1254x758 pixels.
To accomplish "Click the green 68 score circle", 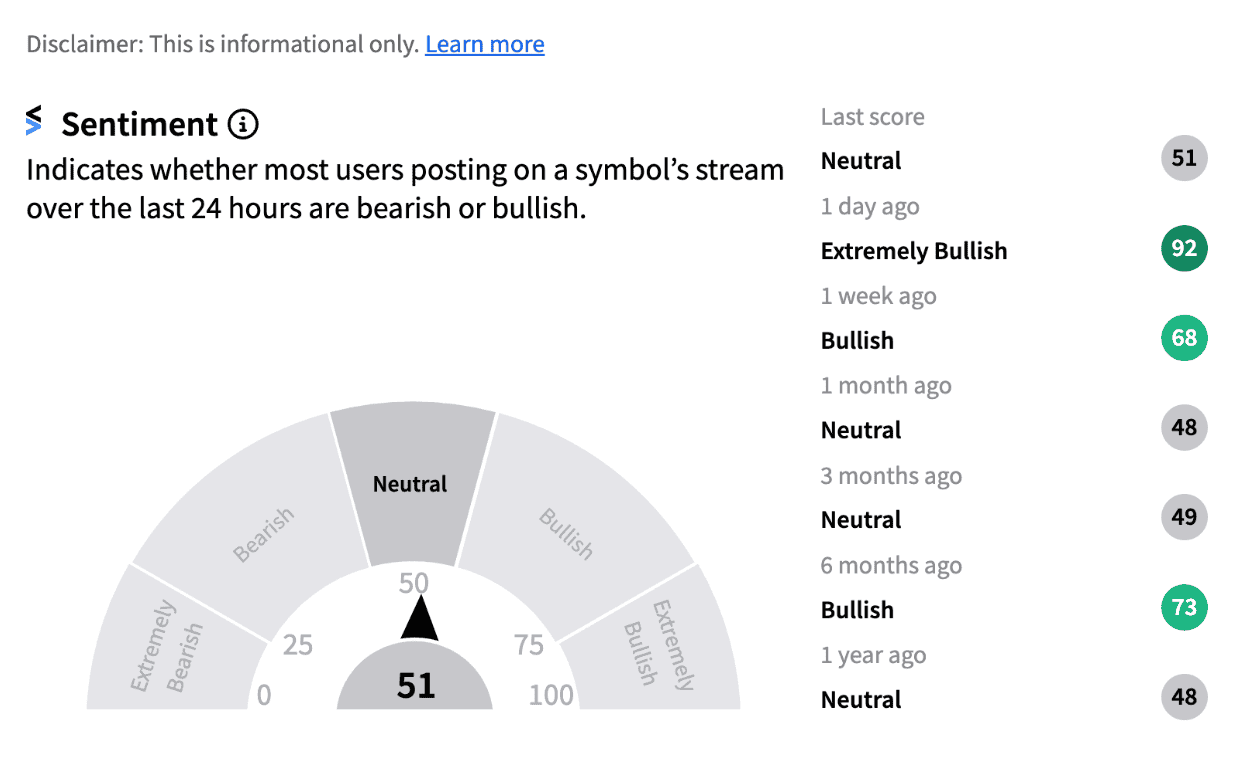I will click(x=1183, y=338).
